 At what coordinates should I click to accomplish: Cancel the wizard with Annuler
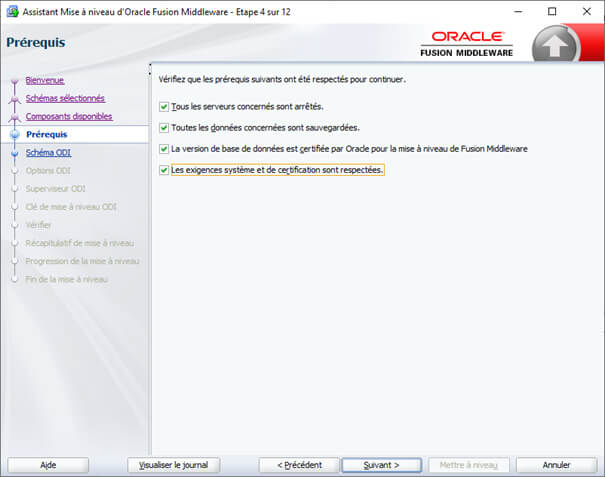coord(556,465)
